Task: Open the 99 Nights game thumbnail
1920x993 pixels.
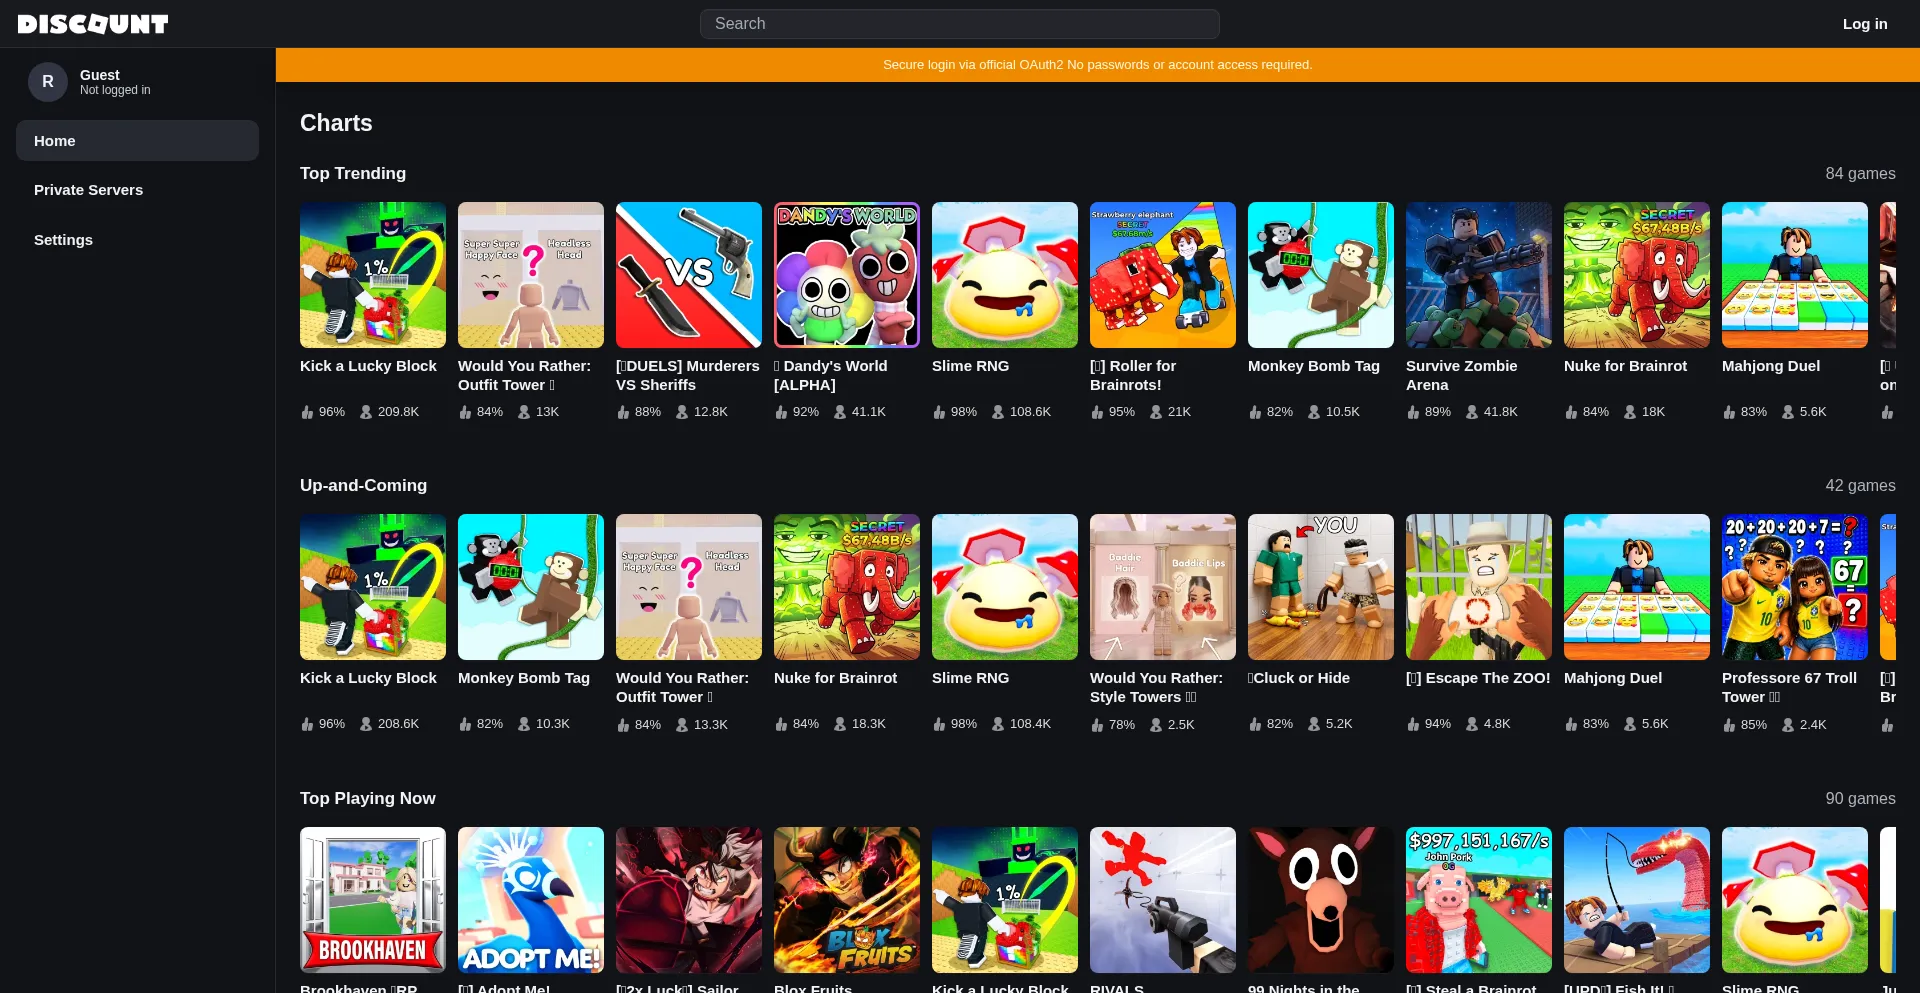Action: click(1321, 900)
